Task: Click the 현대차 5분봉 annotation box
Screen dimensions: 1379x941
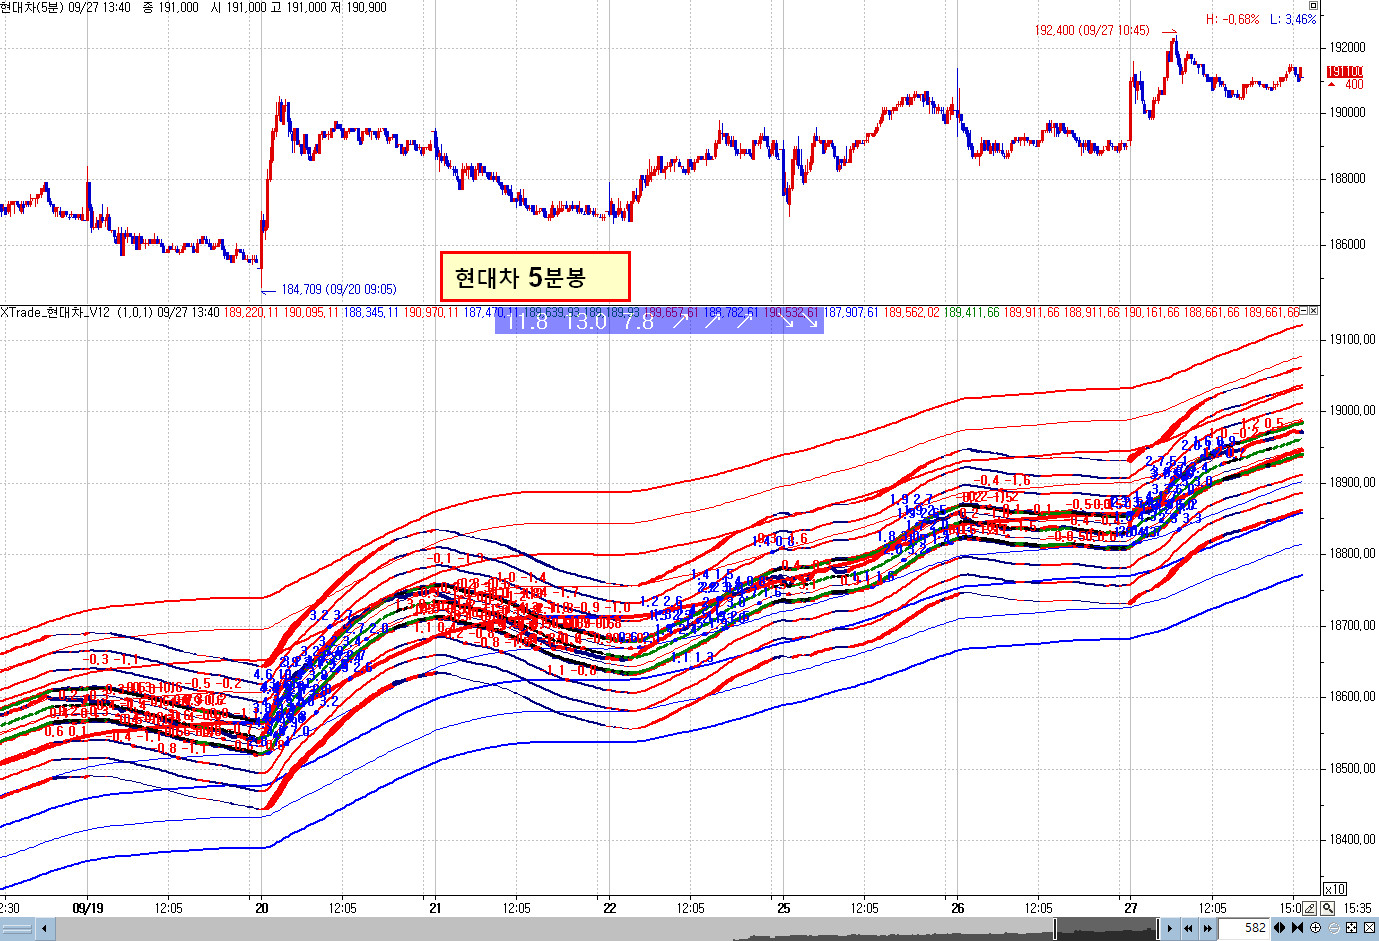Action: [535, 276]
